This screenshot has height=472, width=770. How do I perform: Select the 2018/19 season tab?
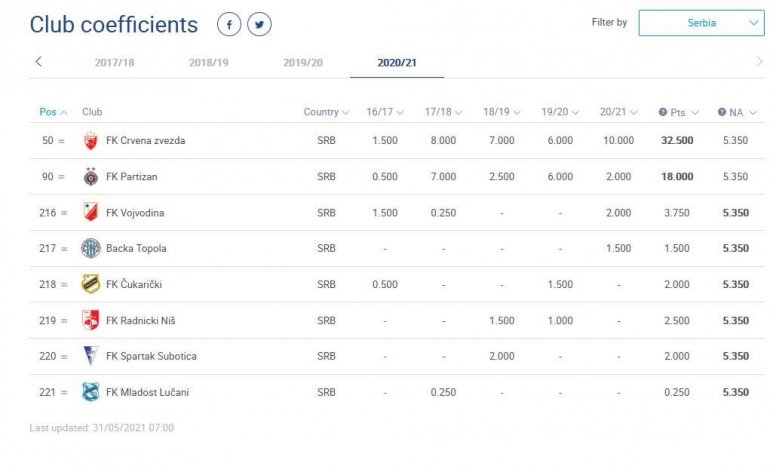tap(209, 62)
